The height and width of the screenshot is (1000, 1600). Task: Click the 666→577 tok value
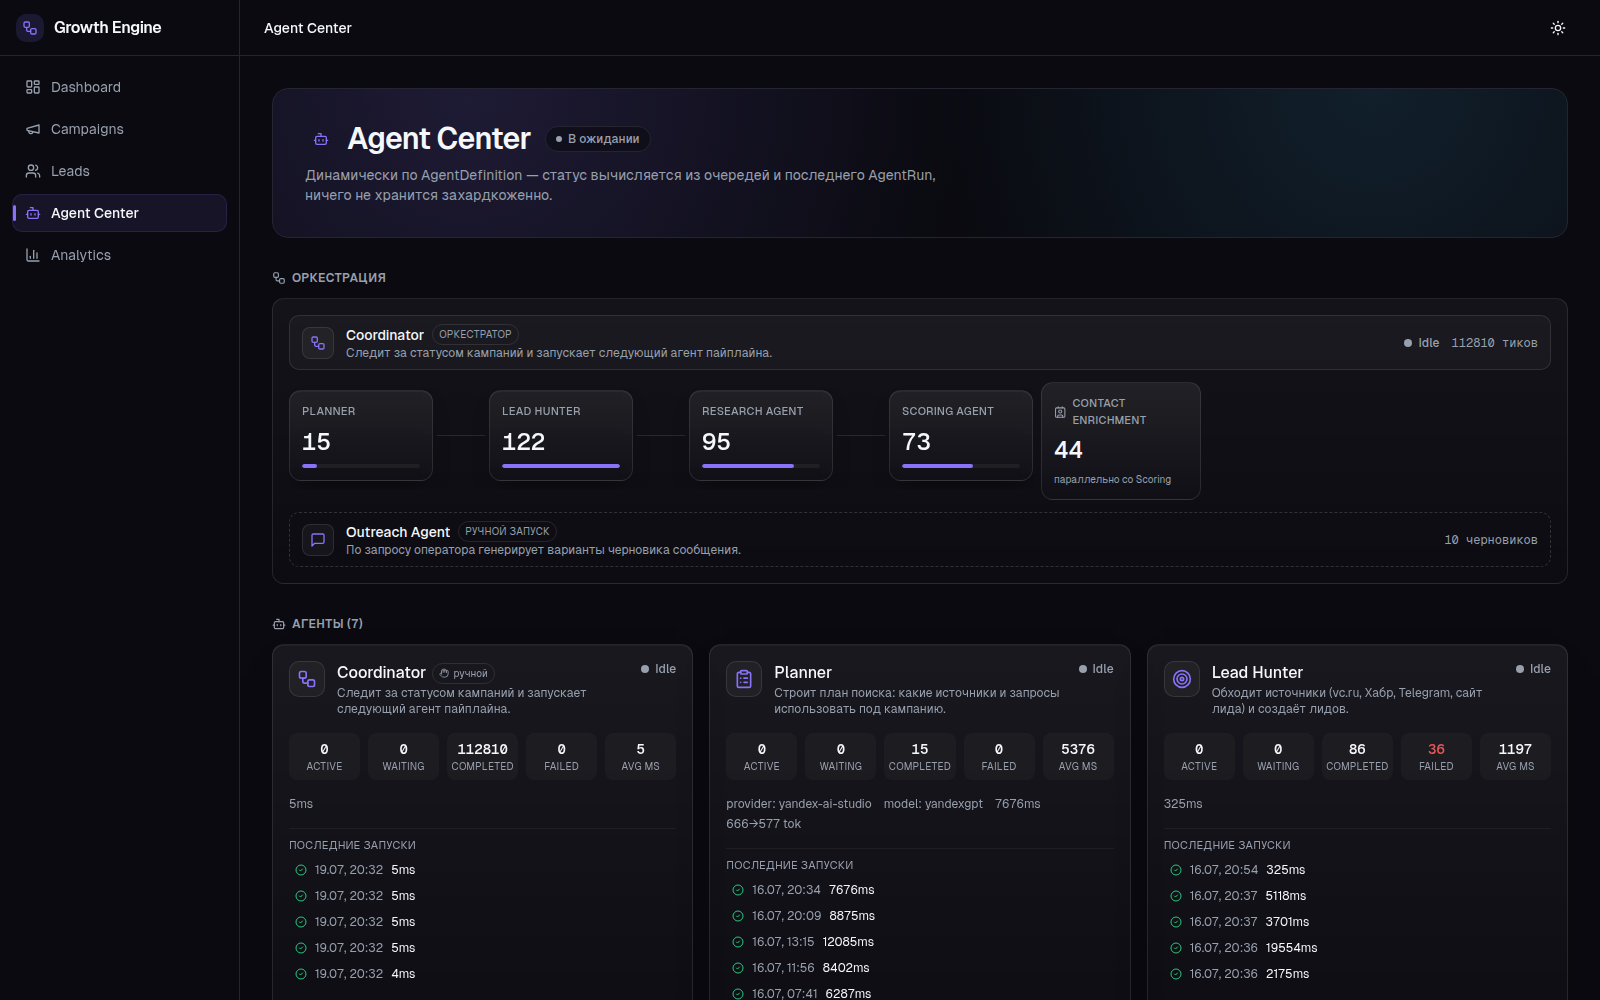(x=764, y=824)
